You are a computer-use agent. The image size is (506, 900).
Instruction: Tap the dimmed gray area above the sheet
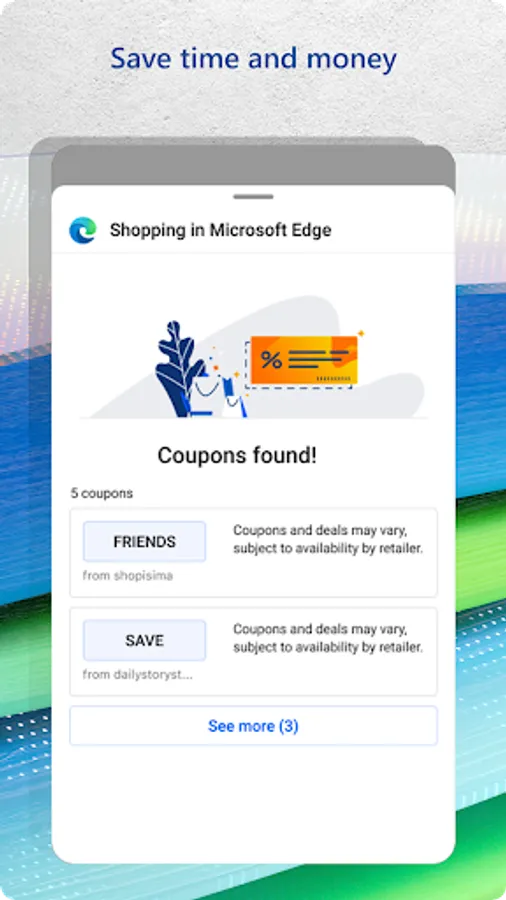(253, 165)
